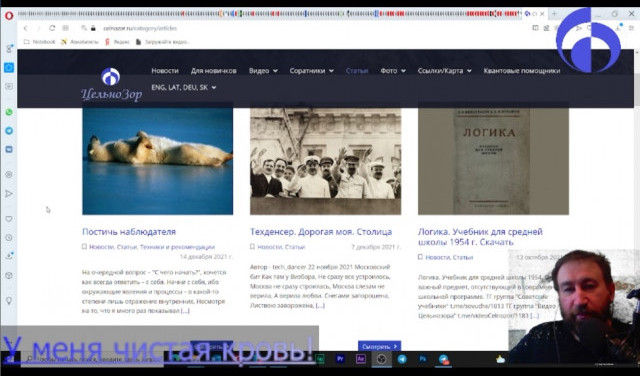
Task: Open the Загружайте видео bookmark
Action: [163, 42]
